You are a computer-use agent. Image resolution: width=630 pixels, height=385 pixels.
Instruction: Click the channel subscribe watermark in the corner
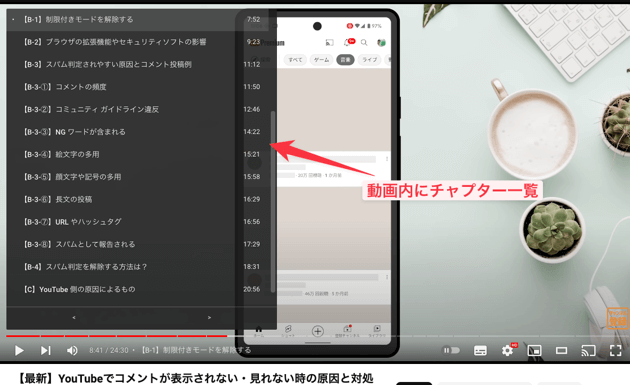coord(618,319)
